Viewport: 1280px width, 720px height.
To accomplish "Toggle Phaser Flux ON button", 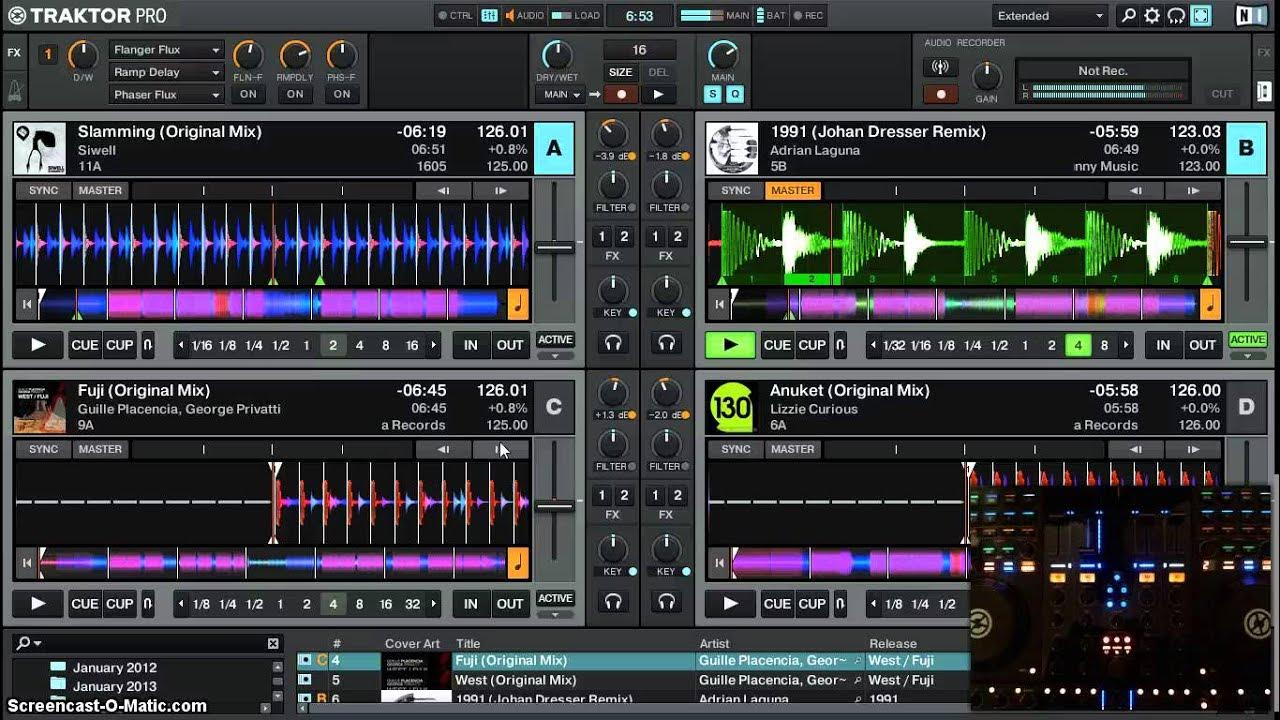I will point(342,94).
